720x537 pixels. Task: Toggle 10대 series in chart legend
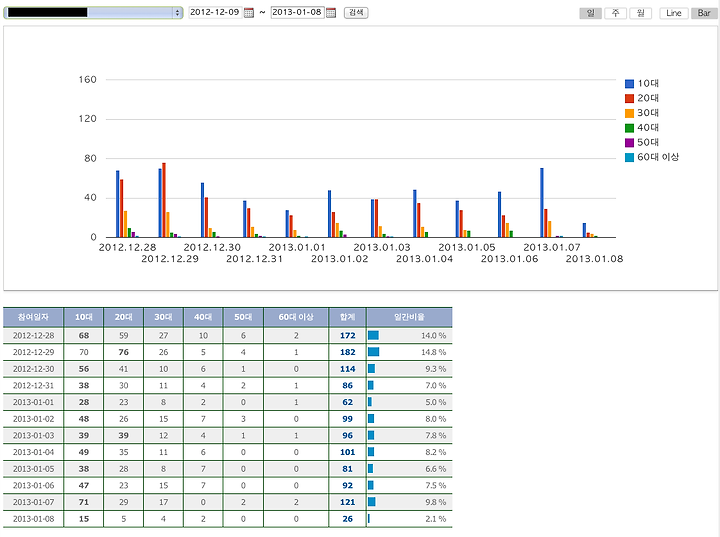click(642, 84)
